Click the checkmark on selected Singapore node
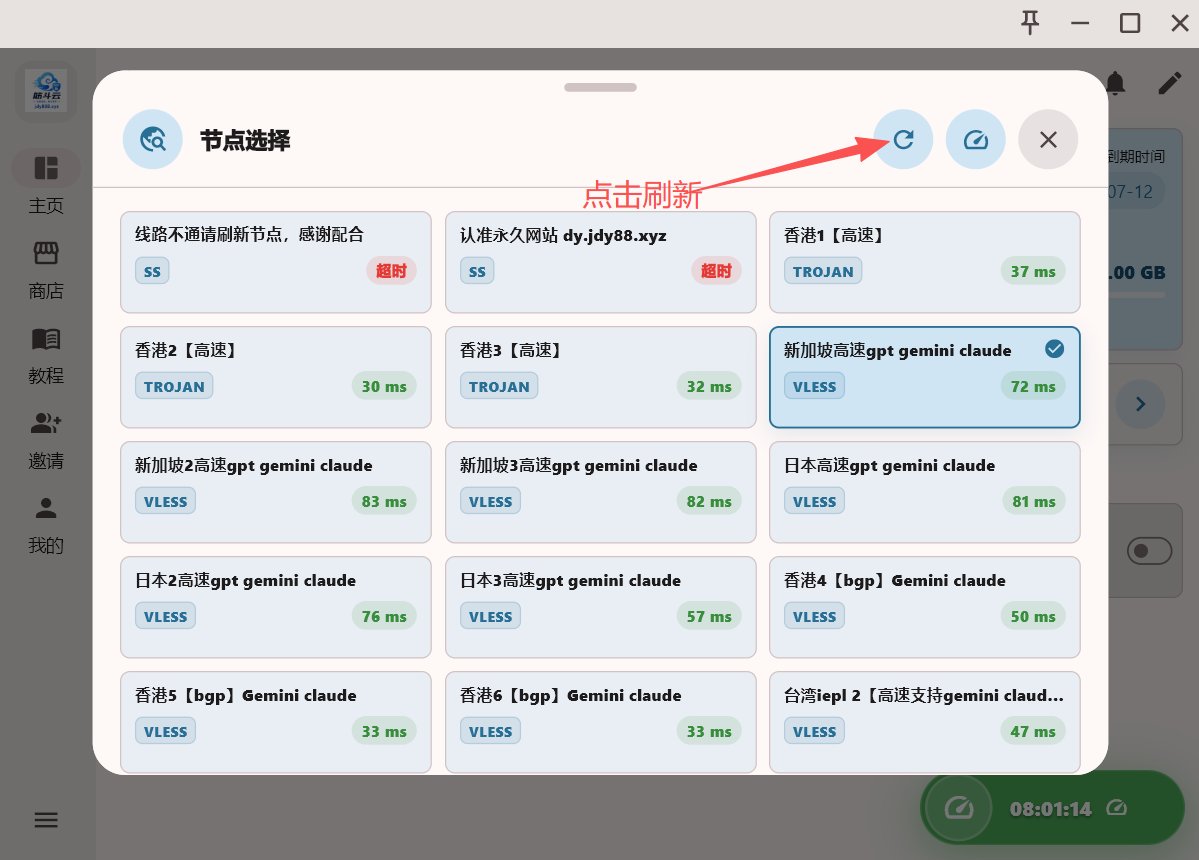This screenshot has width=1199, height=860. (x=1054, y=349)
